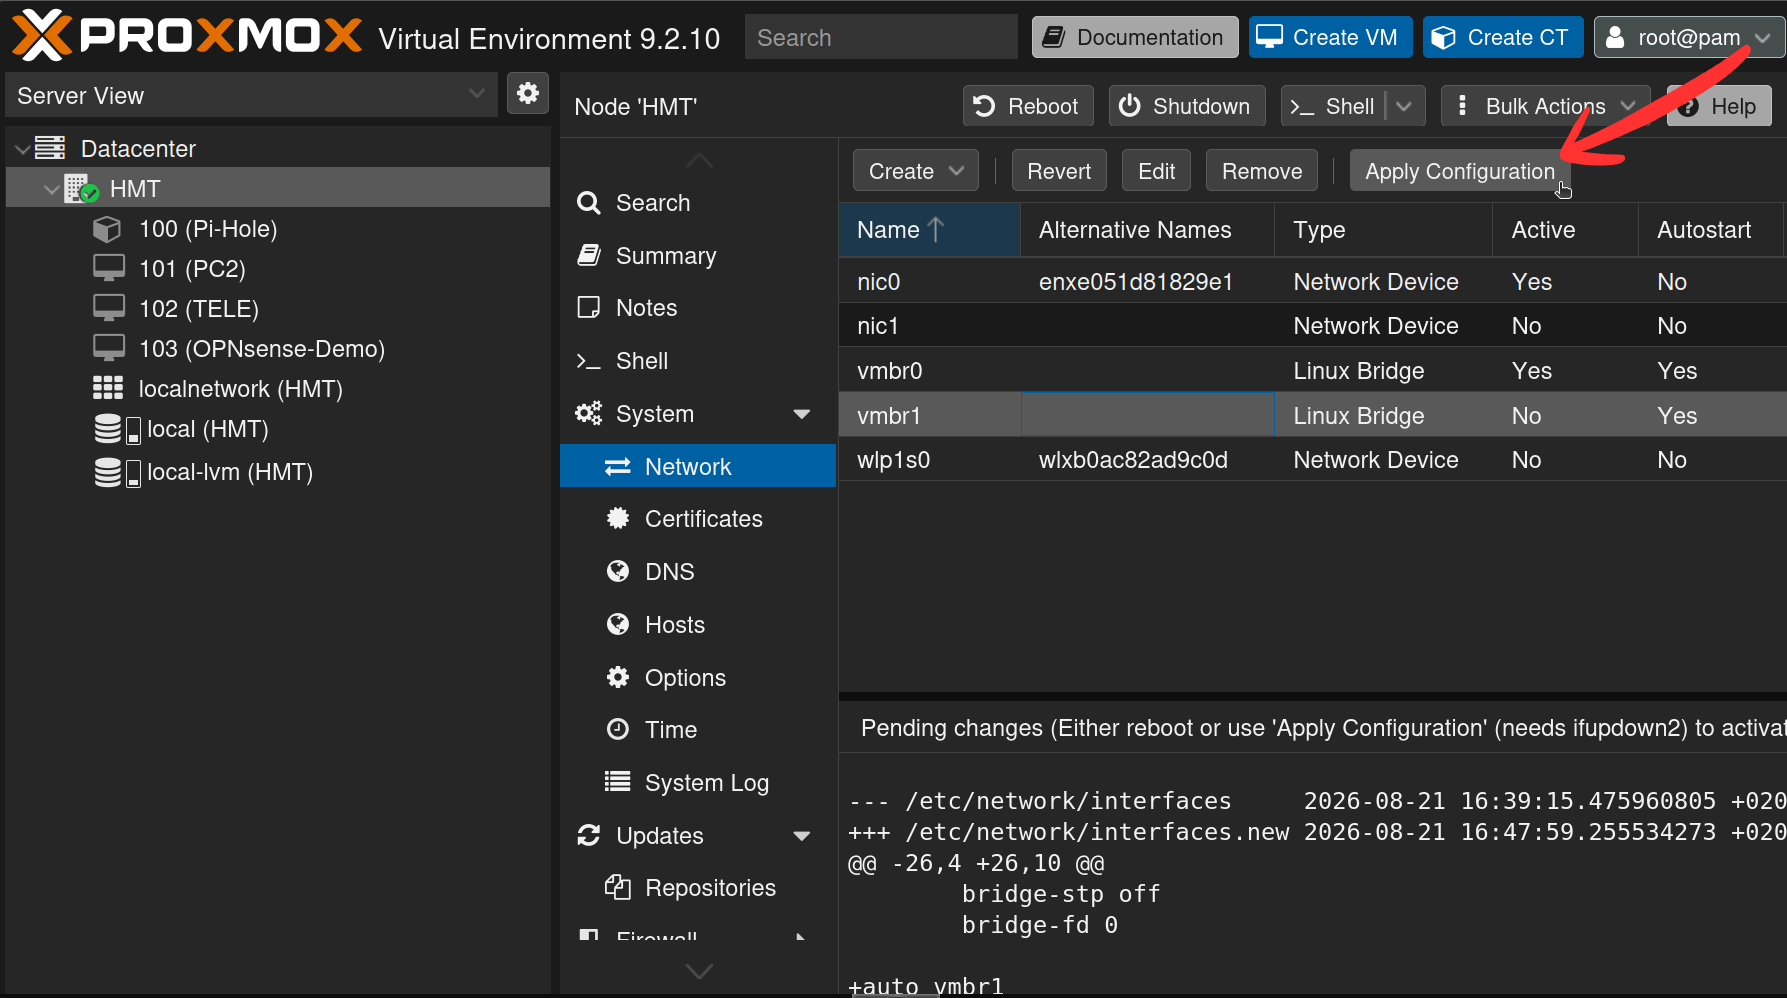The width and height of the screenshot is (1787, 998).
Task: Click the Autostart column header
Action: point(1710,230)
